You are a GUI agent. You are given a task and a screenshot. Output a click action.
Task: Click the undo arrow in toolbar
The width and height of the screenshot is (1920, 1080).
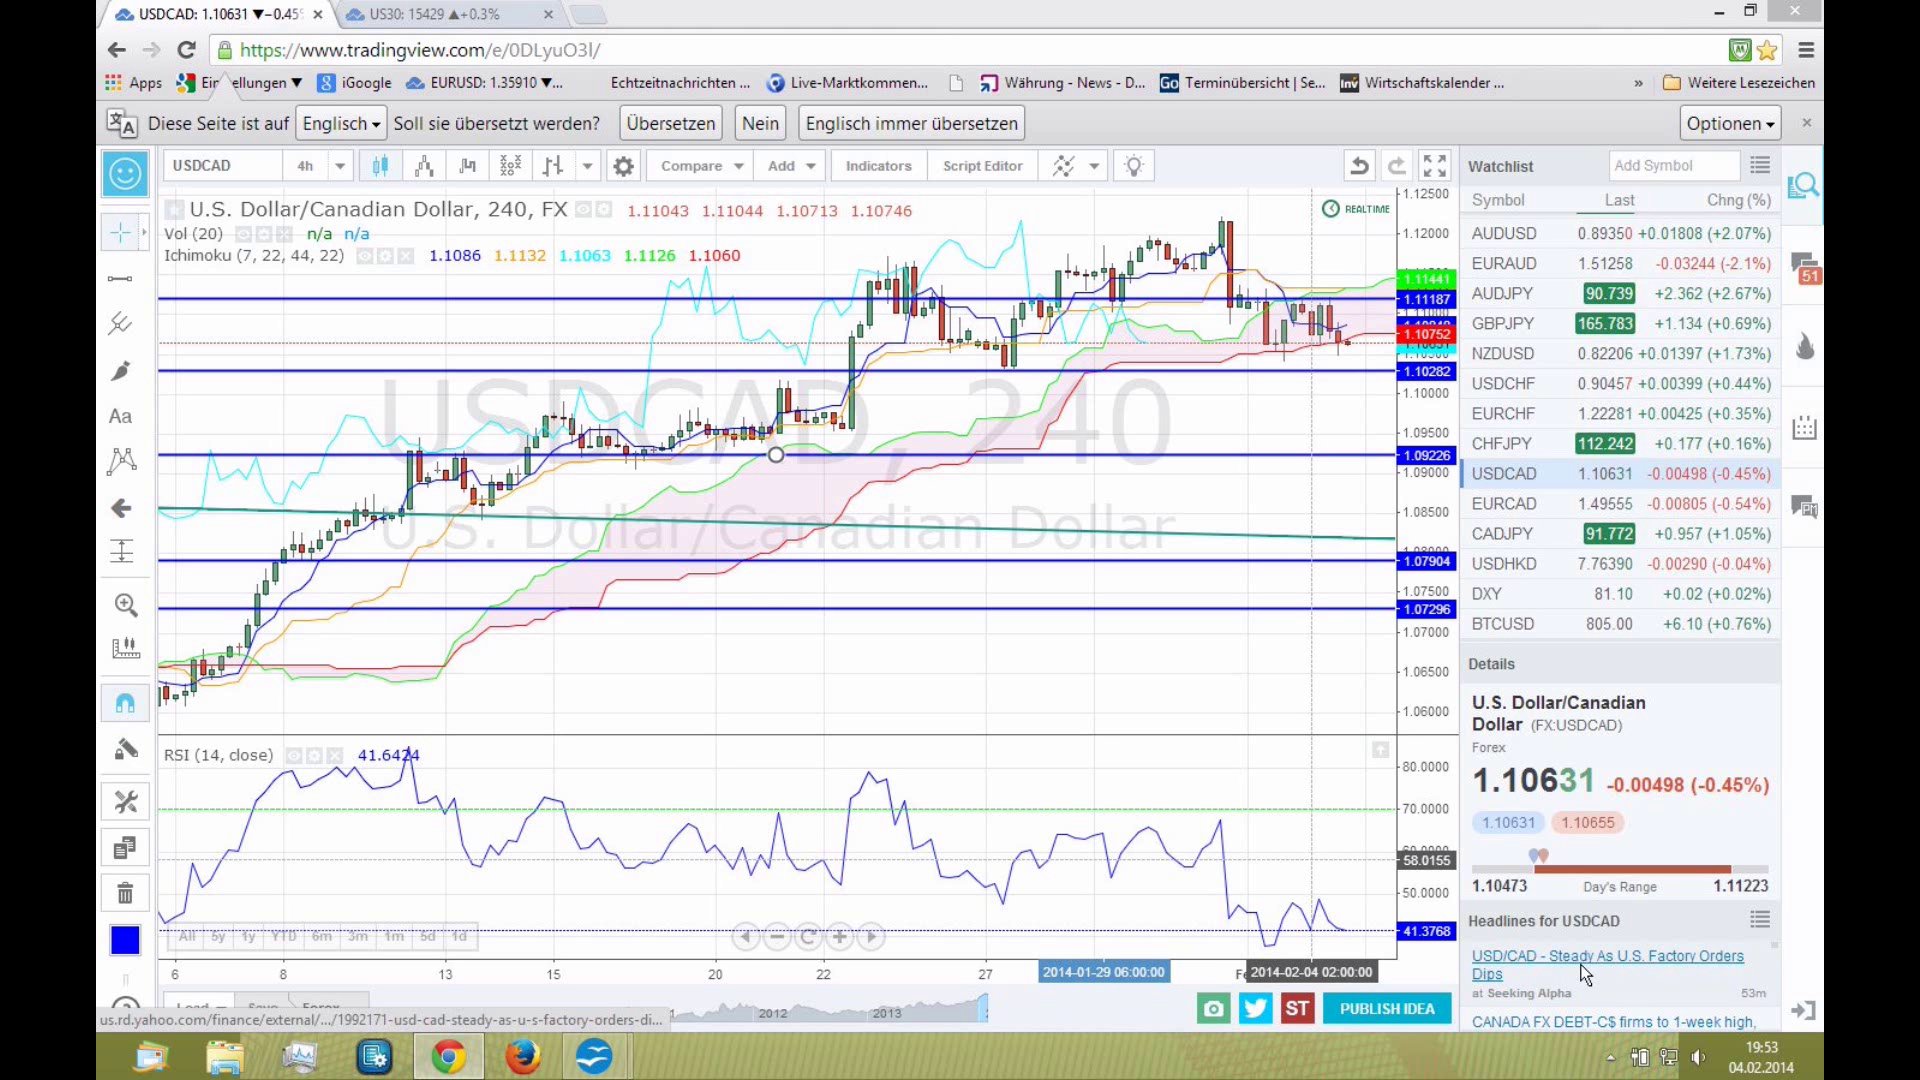tap(1359, 166)
